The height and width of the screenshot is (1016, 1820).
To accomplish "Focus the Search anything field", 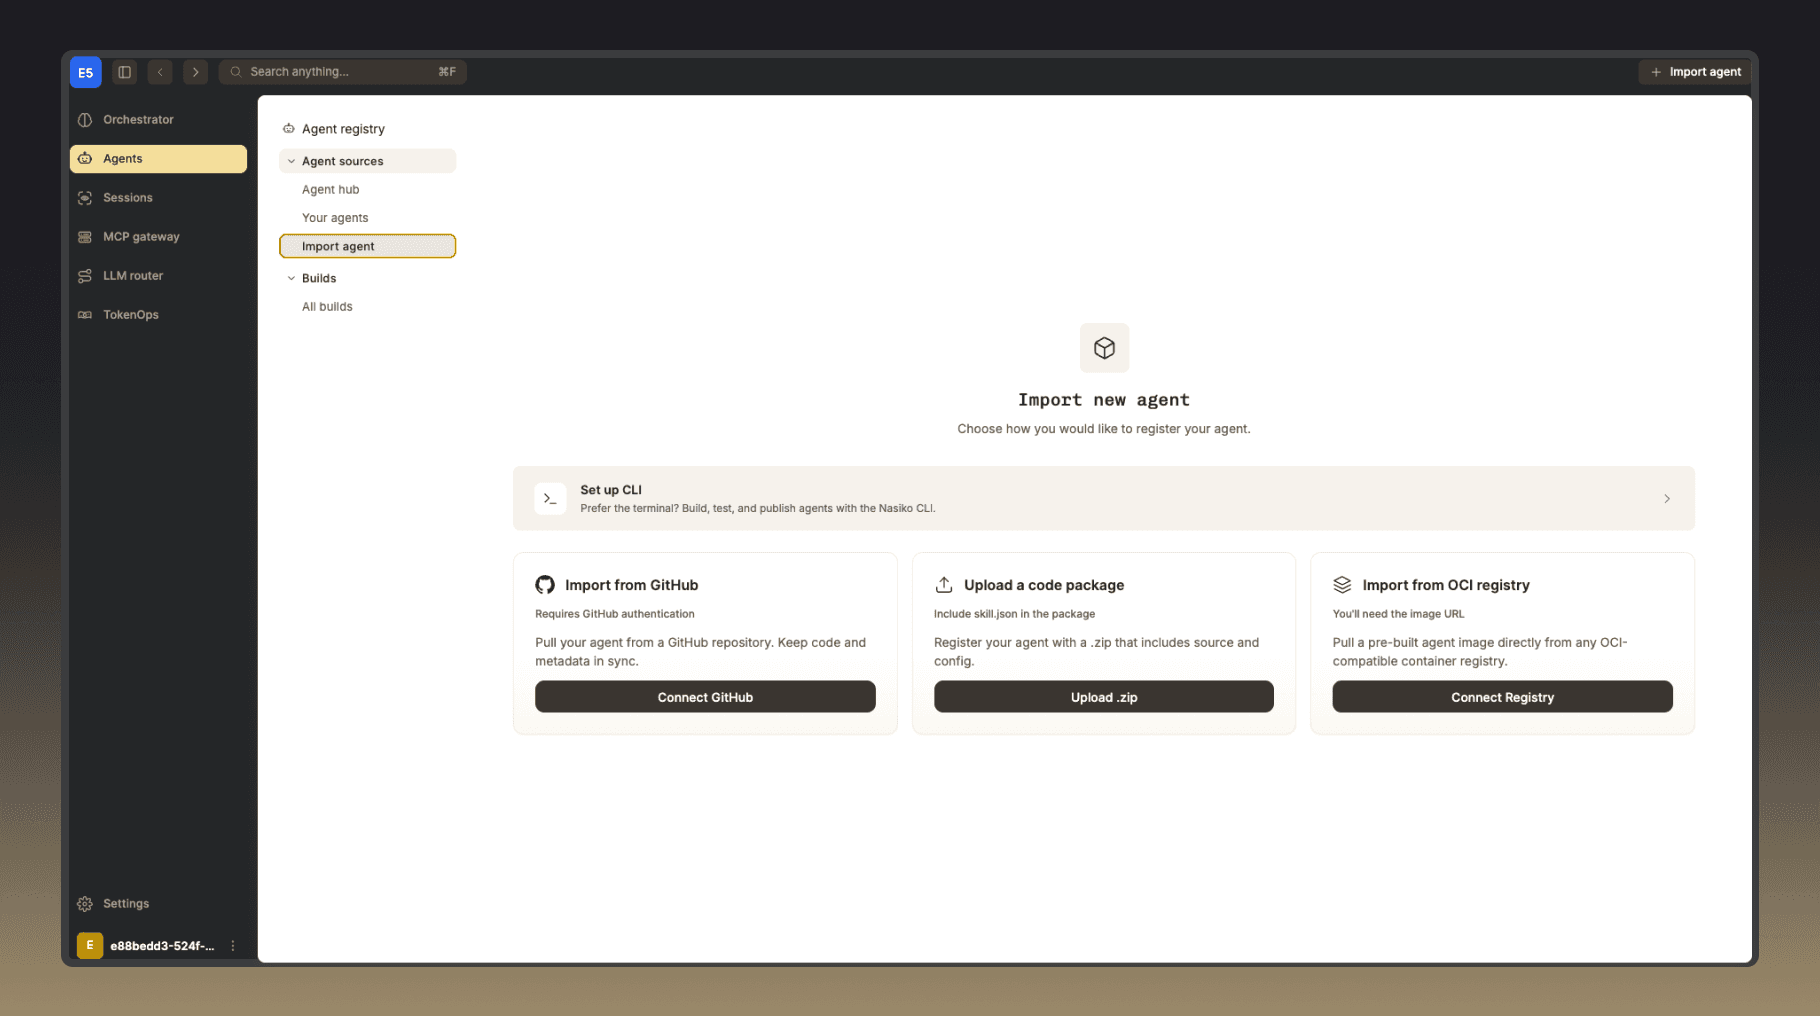I will (343, 72).
